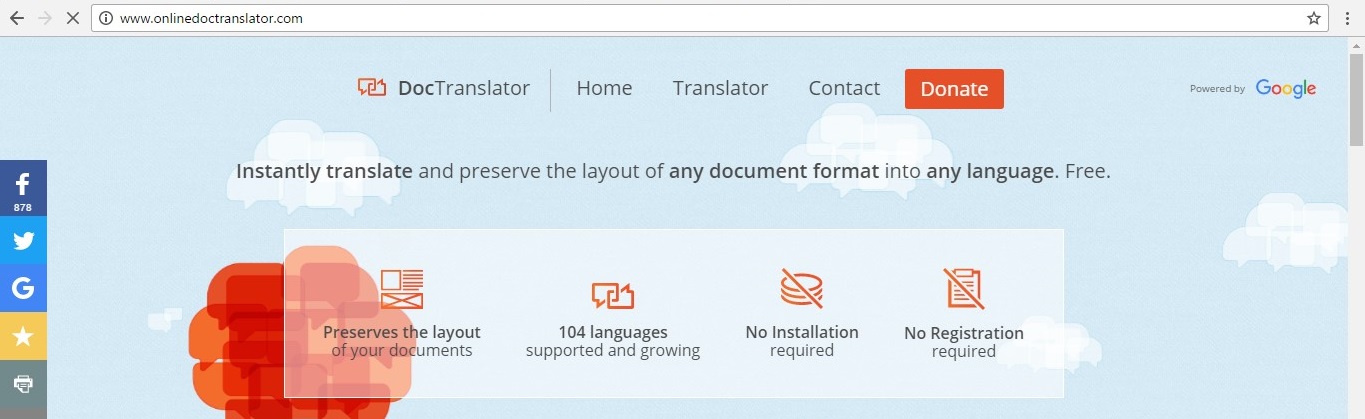
Task: Click the page vertical scrollbar thumb
Action: coord(1356,100)
